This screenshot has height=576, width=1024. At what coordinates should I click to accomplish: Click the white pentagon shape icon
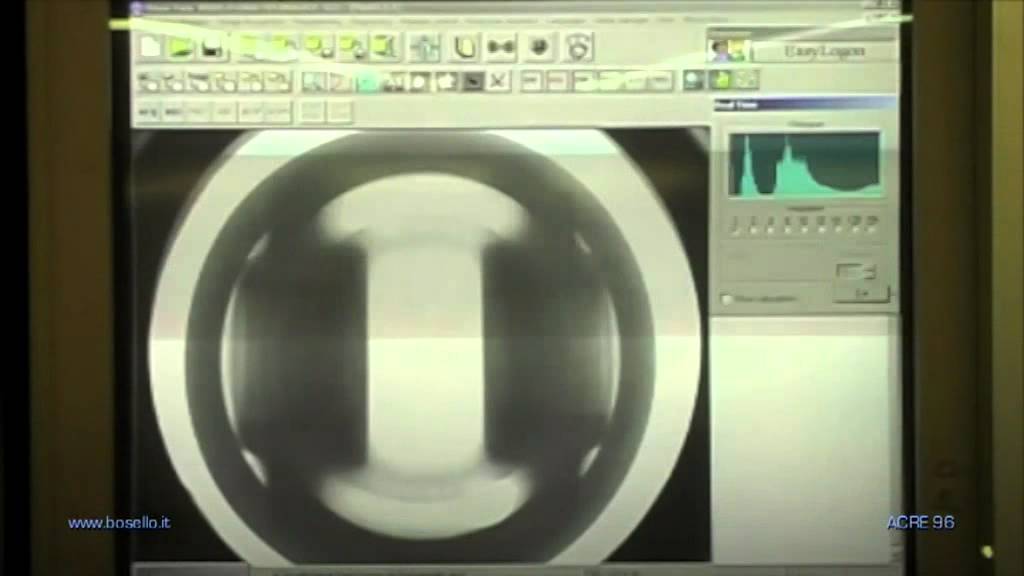pyautogui.click(x=447, y=82)
